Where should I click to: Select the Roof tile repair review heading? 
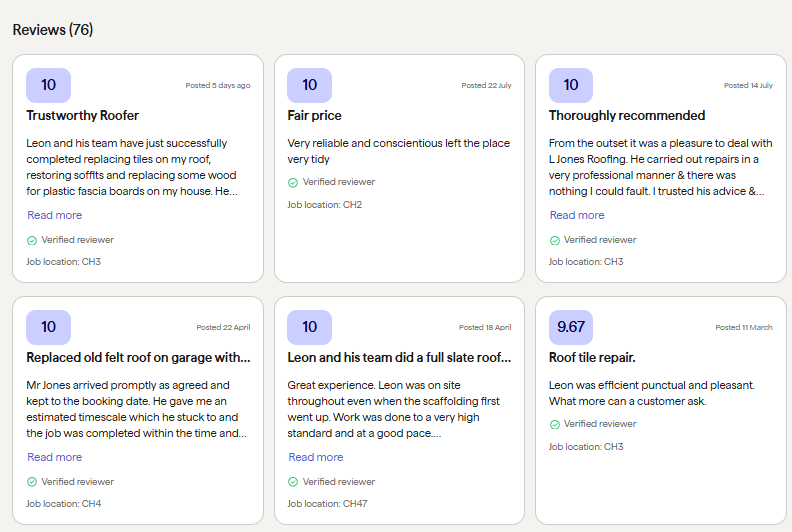point(592,357)
